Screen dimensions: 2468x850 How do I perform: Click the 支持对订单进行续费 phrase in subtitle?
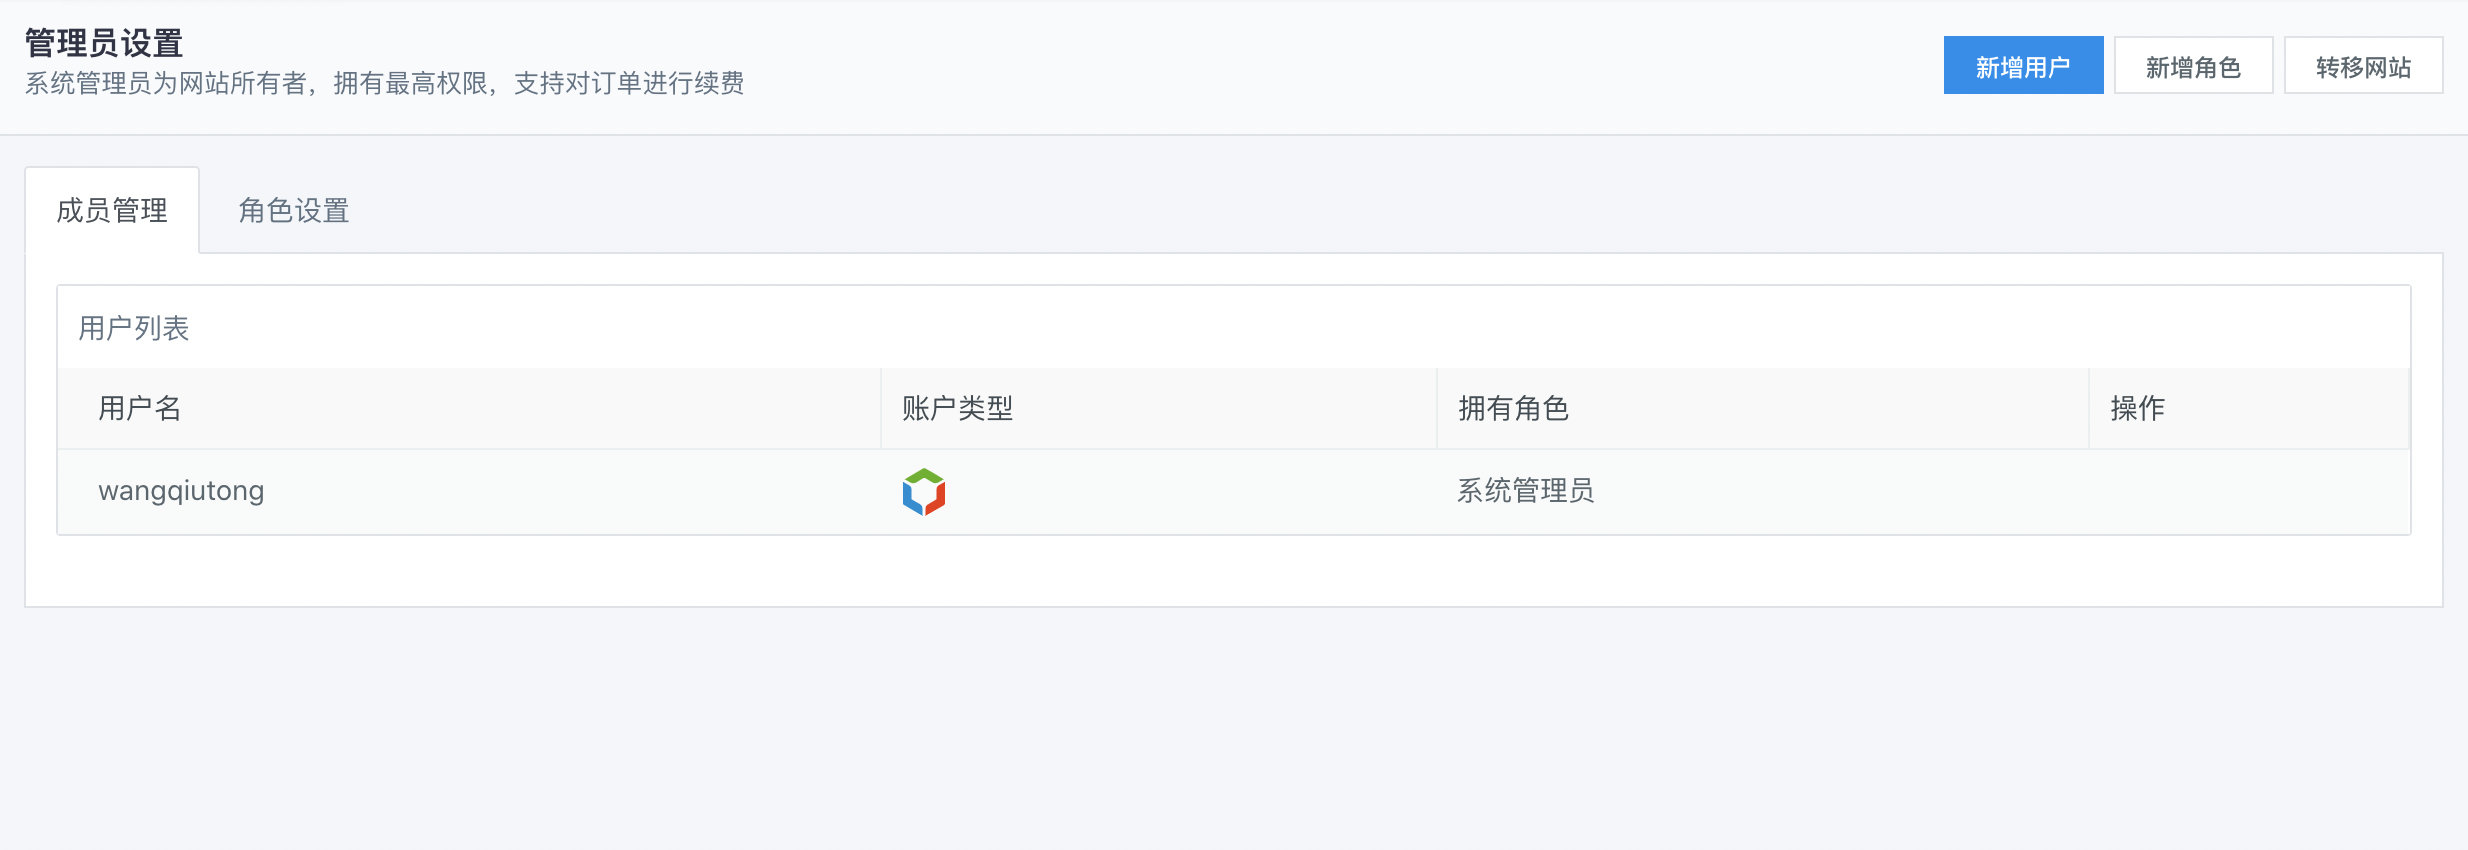(629, 83)
